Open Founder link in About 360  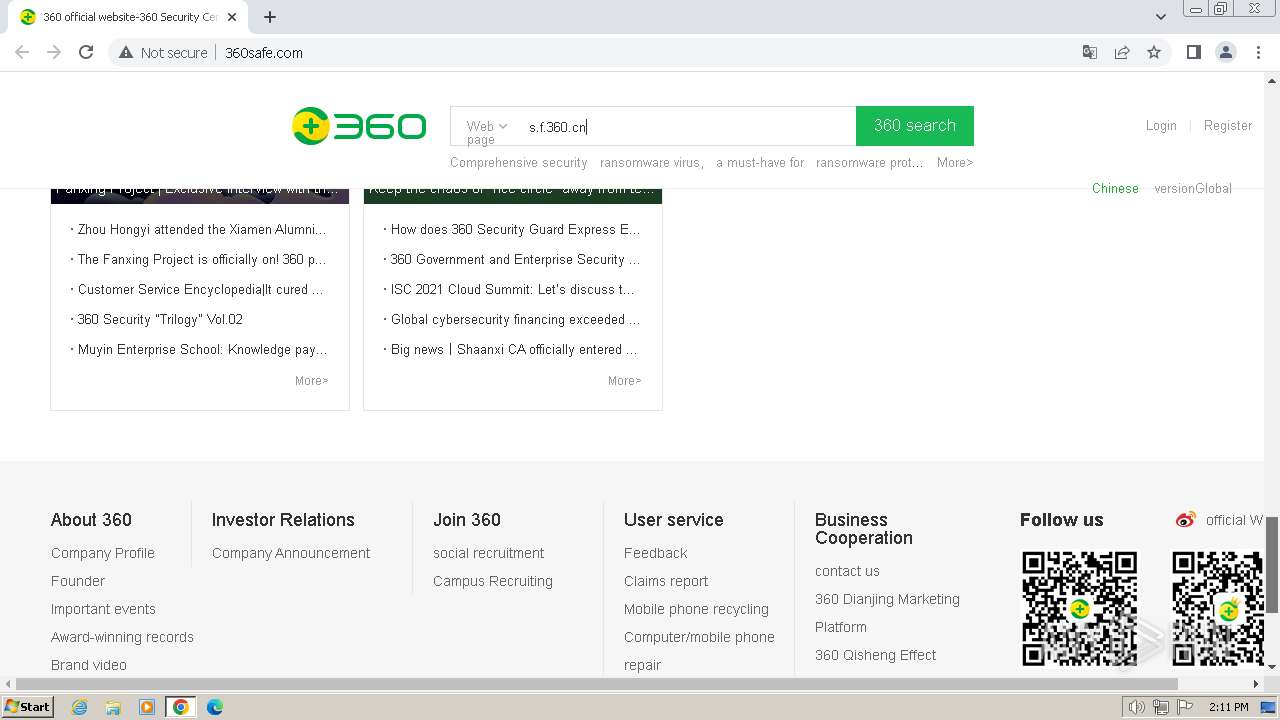[x=78, y=581]
